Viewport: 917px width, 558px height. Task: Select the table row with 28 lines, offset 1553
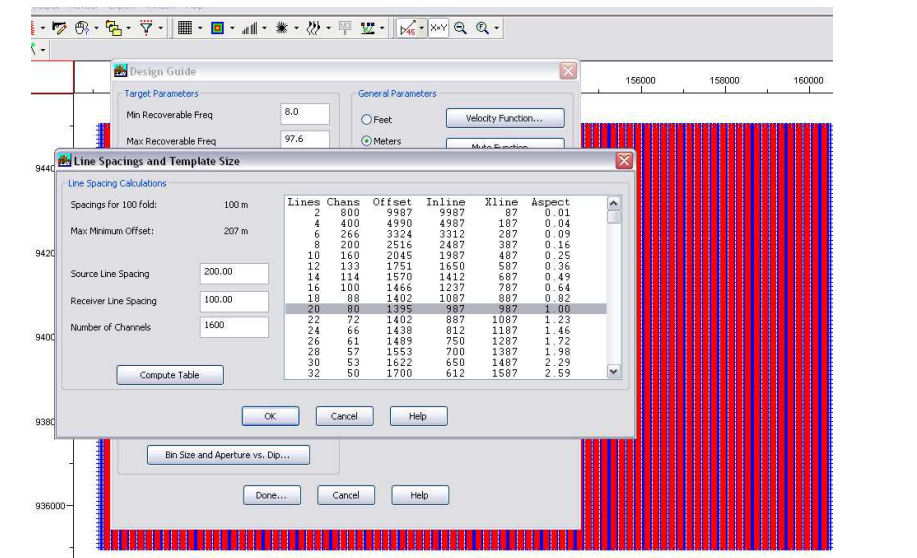click(446, 352)
